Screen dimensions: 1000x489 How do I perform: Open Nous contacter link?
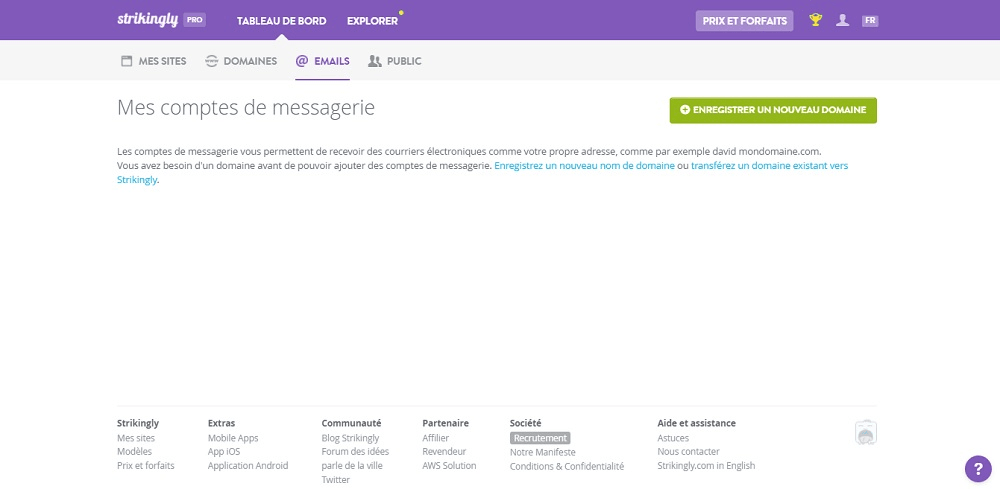[688, 451]
